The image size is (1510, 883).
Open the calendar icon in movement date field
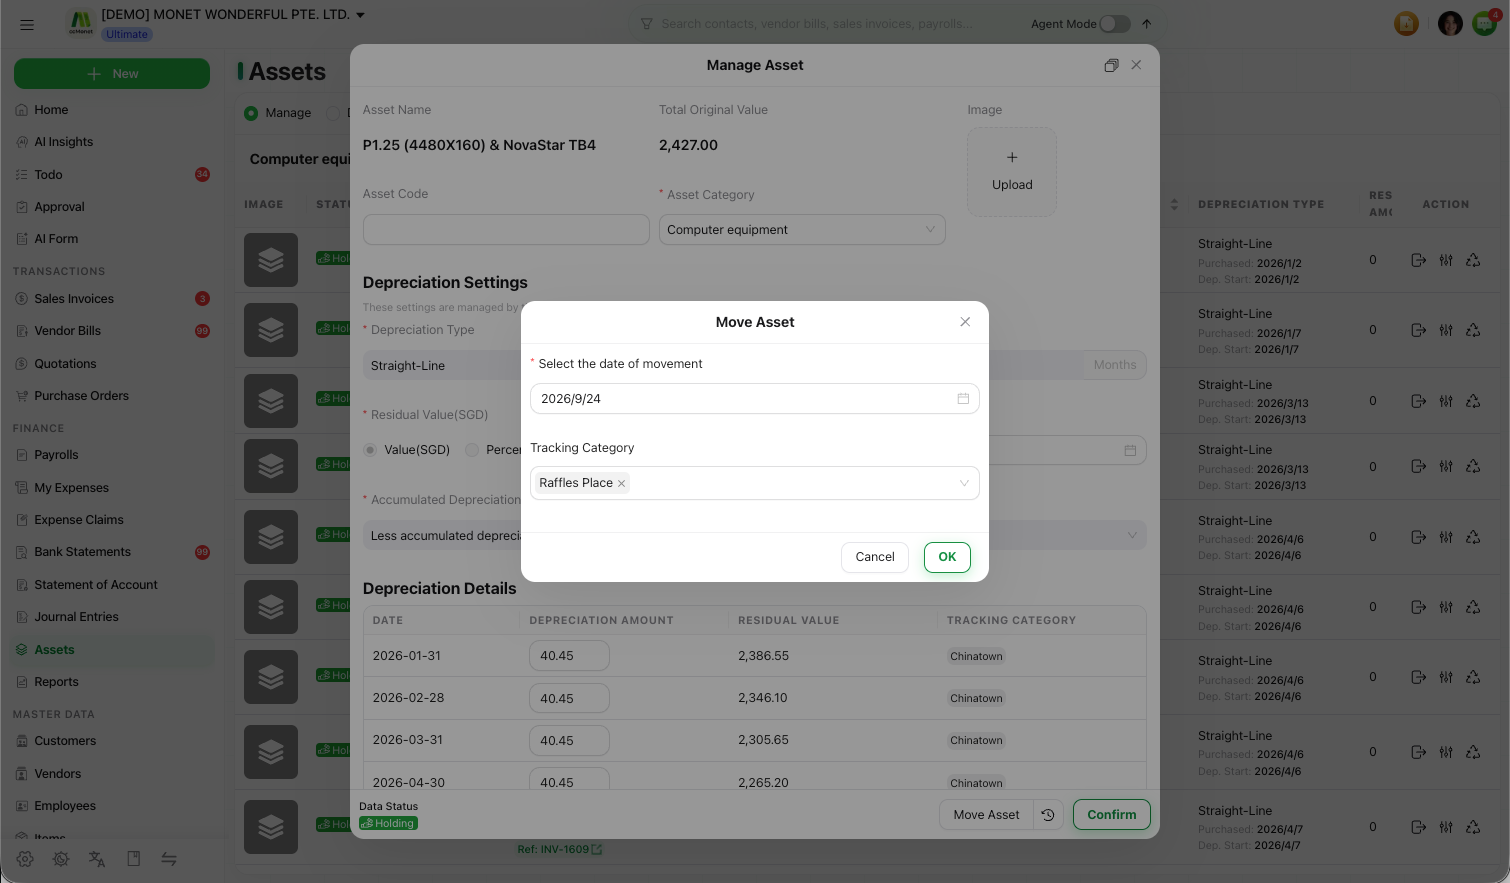tap(963, 398)
